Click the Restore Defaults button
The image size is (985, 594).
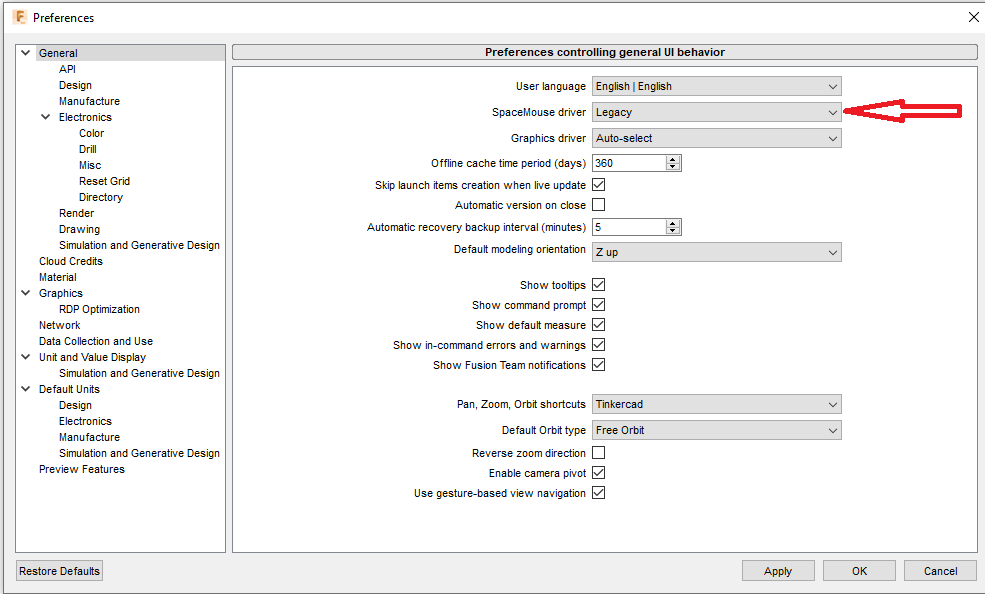(60, 571)
